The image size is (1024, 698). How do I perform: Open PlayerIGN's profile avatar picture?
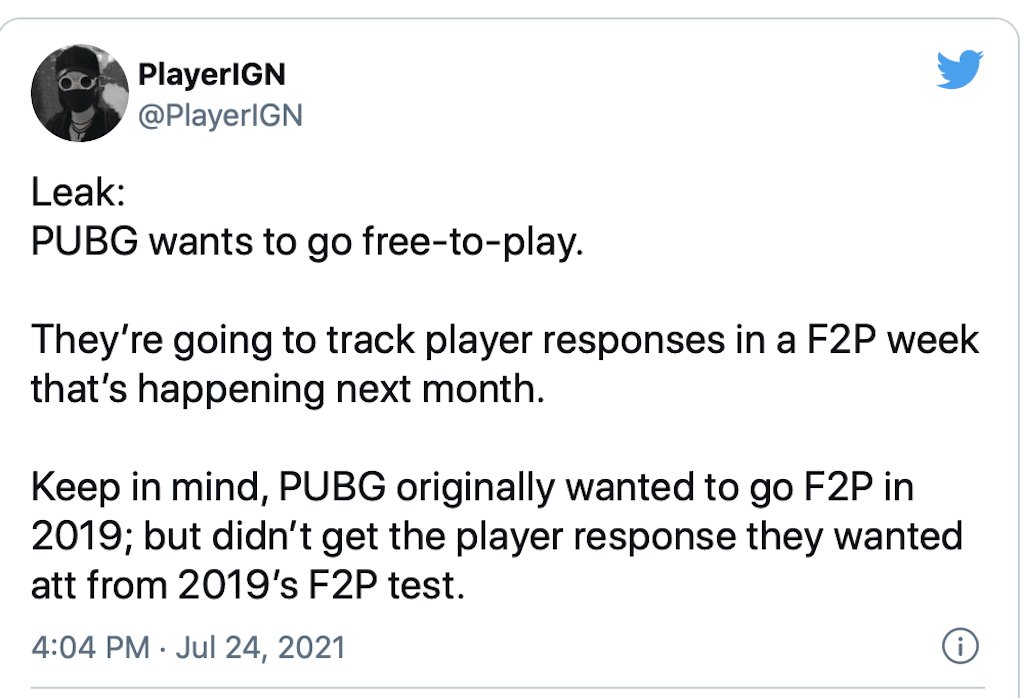point(78,95)
